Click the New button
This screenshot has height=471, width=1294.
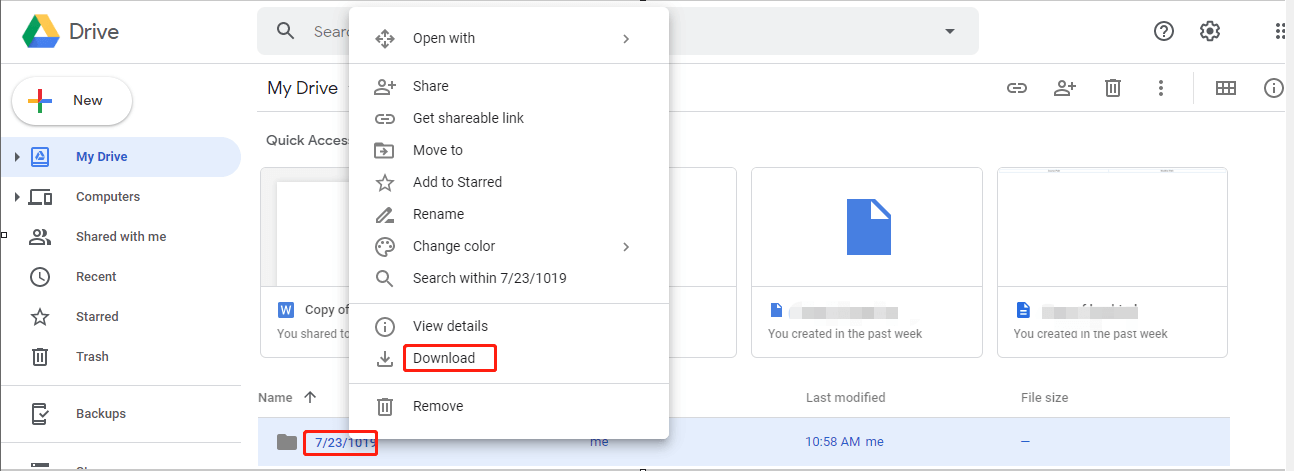pos(72,101)
